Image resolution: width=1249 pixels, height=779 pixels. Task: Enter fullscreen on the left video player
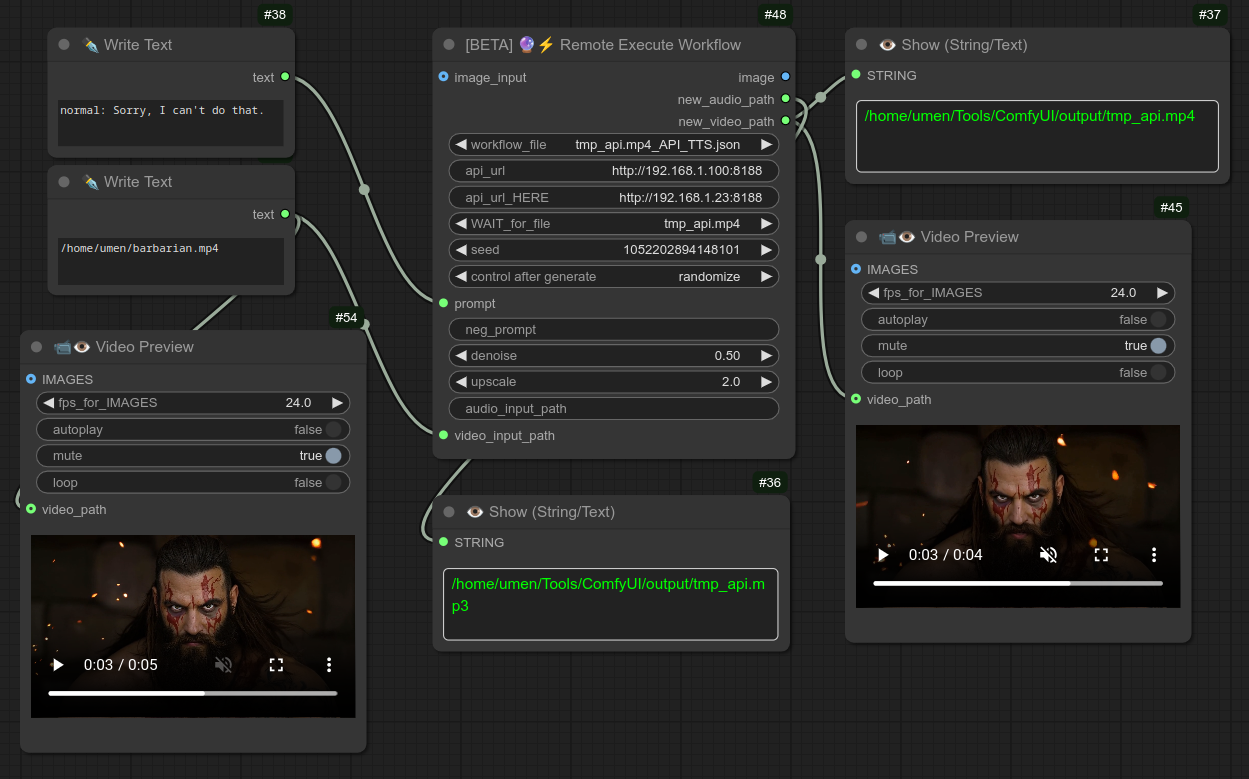pyautogui.click(x=276, y=665)
